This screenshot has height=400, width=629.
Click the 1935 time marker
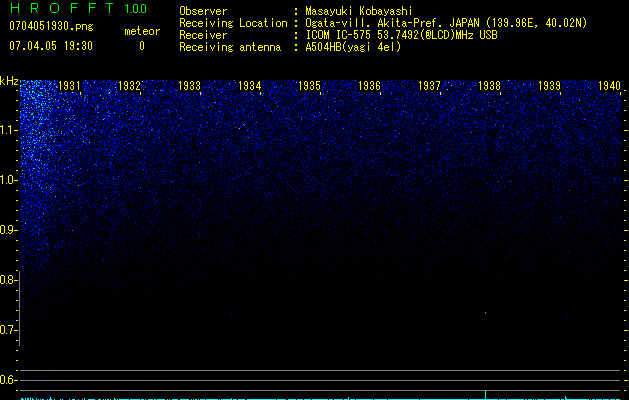(309, 85)
